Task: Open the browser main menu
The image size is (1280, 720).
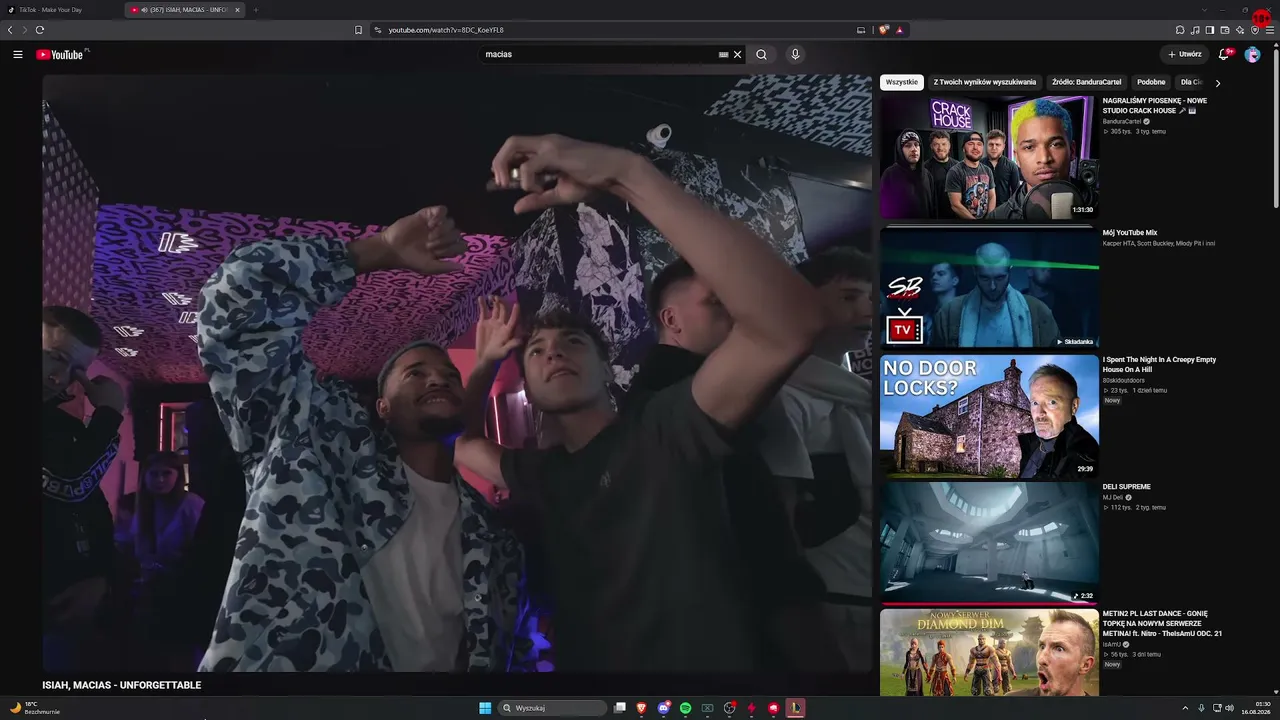Action: pyautogui.click(x=1270, y=30)
